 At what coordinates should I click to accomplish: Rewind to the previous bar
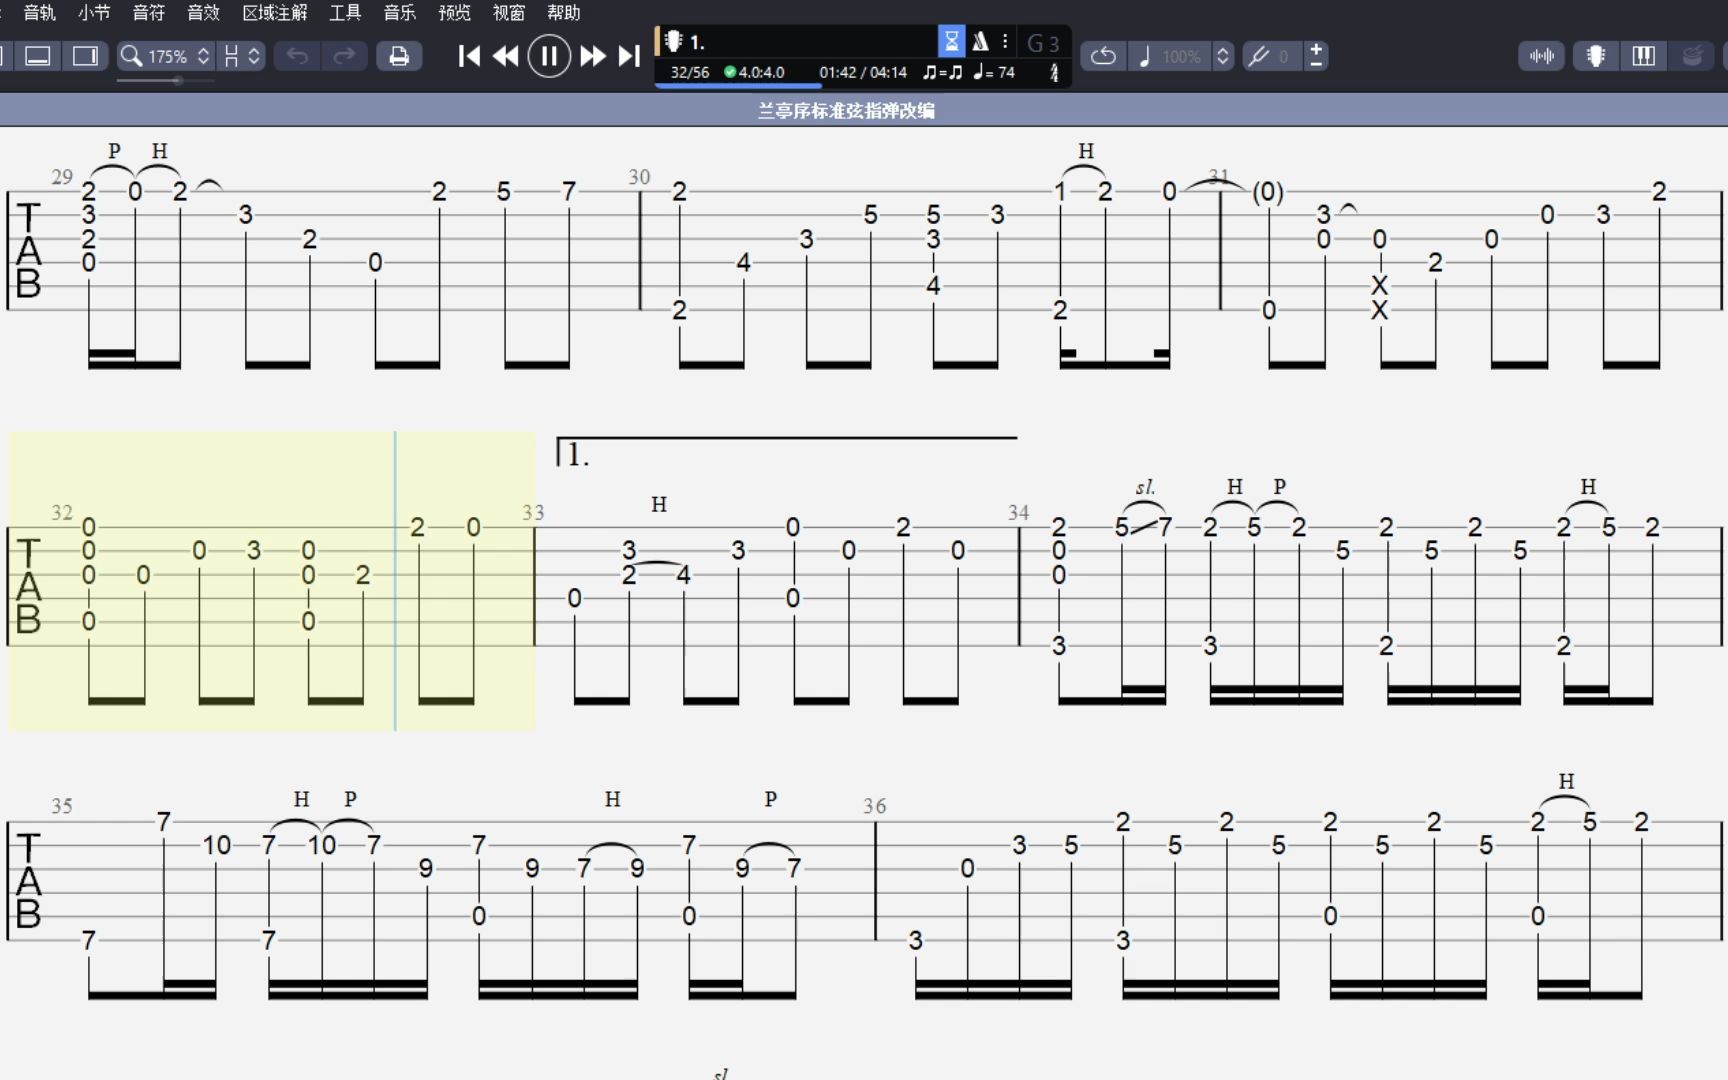[506, 56]
